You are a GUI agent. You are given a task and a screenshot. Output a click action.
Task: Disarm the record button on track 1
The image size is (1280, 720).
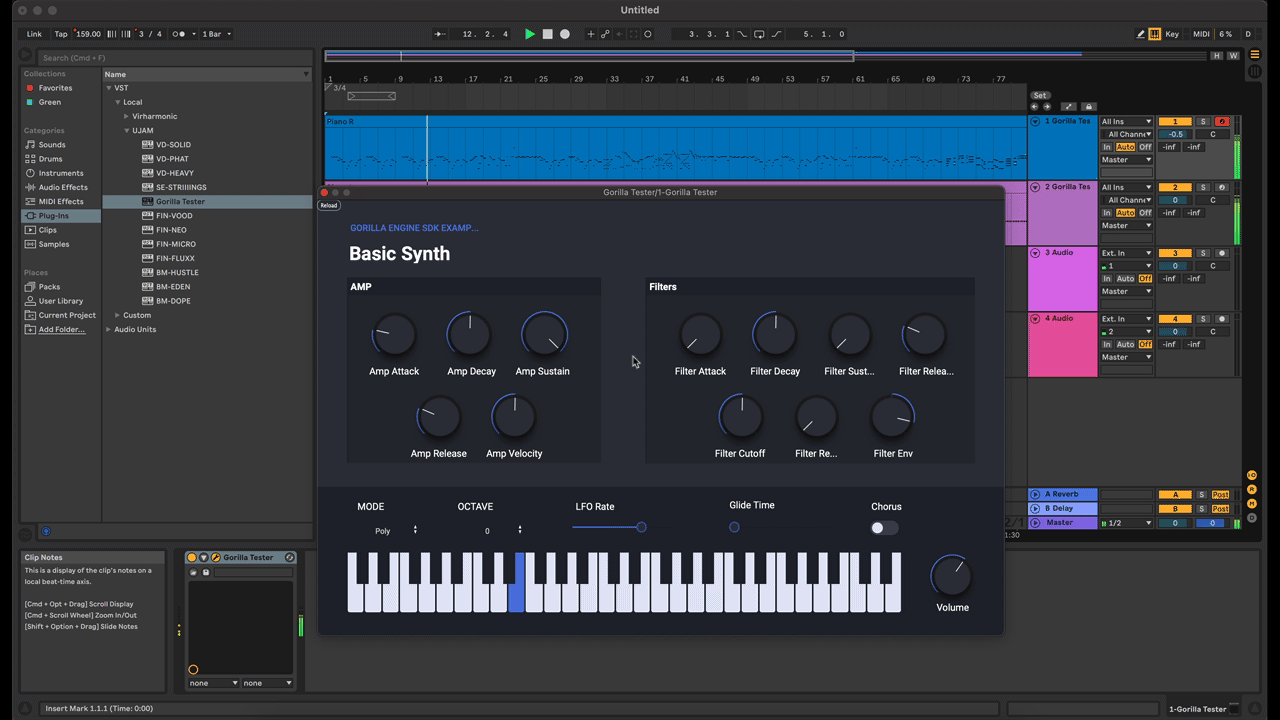(1222, 121)
